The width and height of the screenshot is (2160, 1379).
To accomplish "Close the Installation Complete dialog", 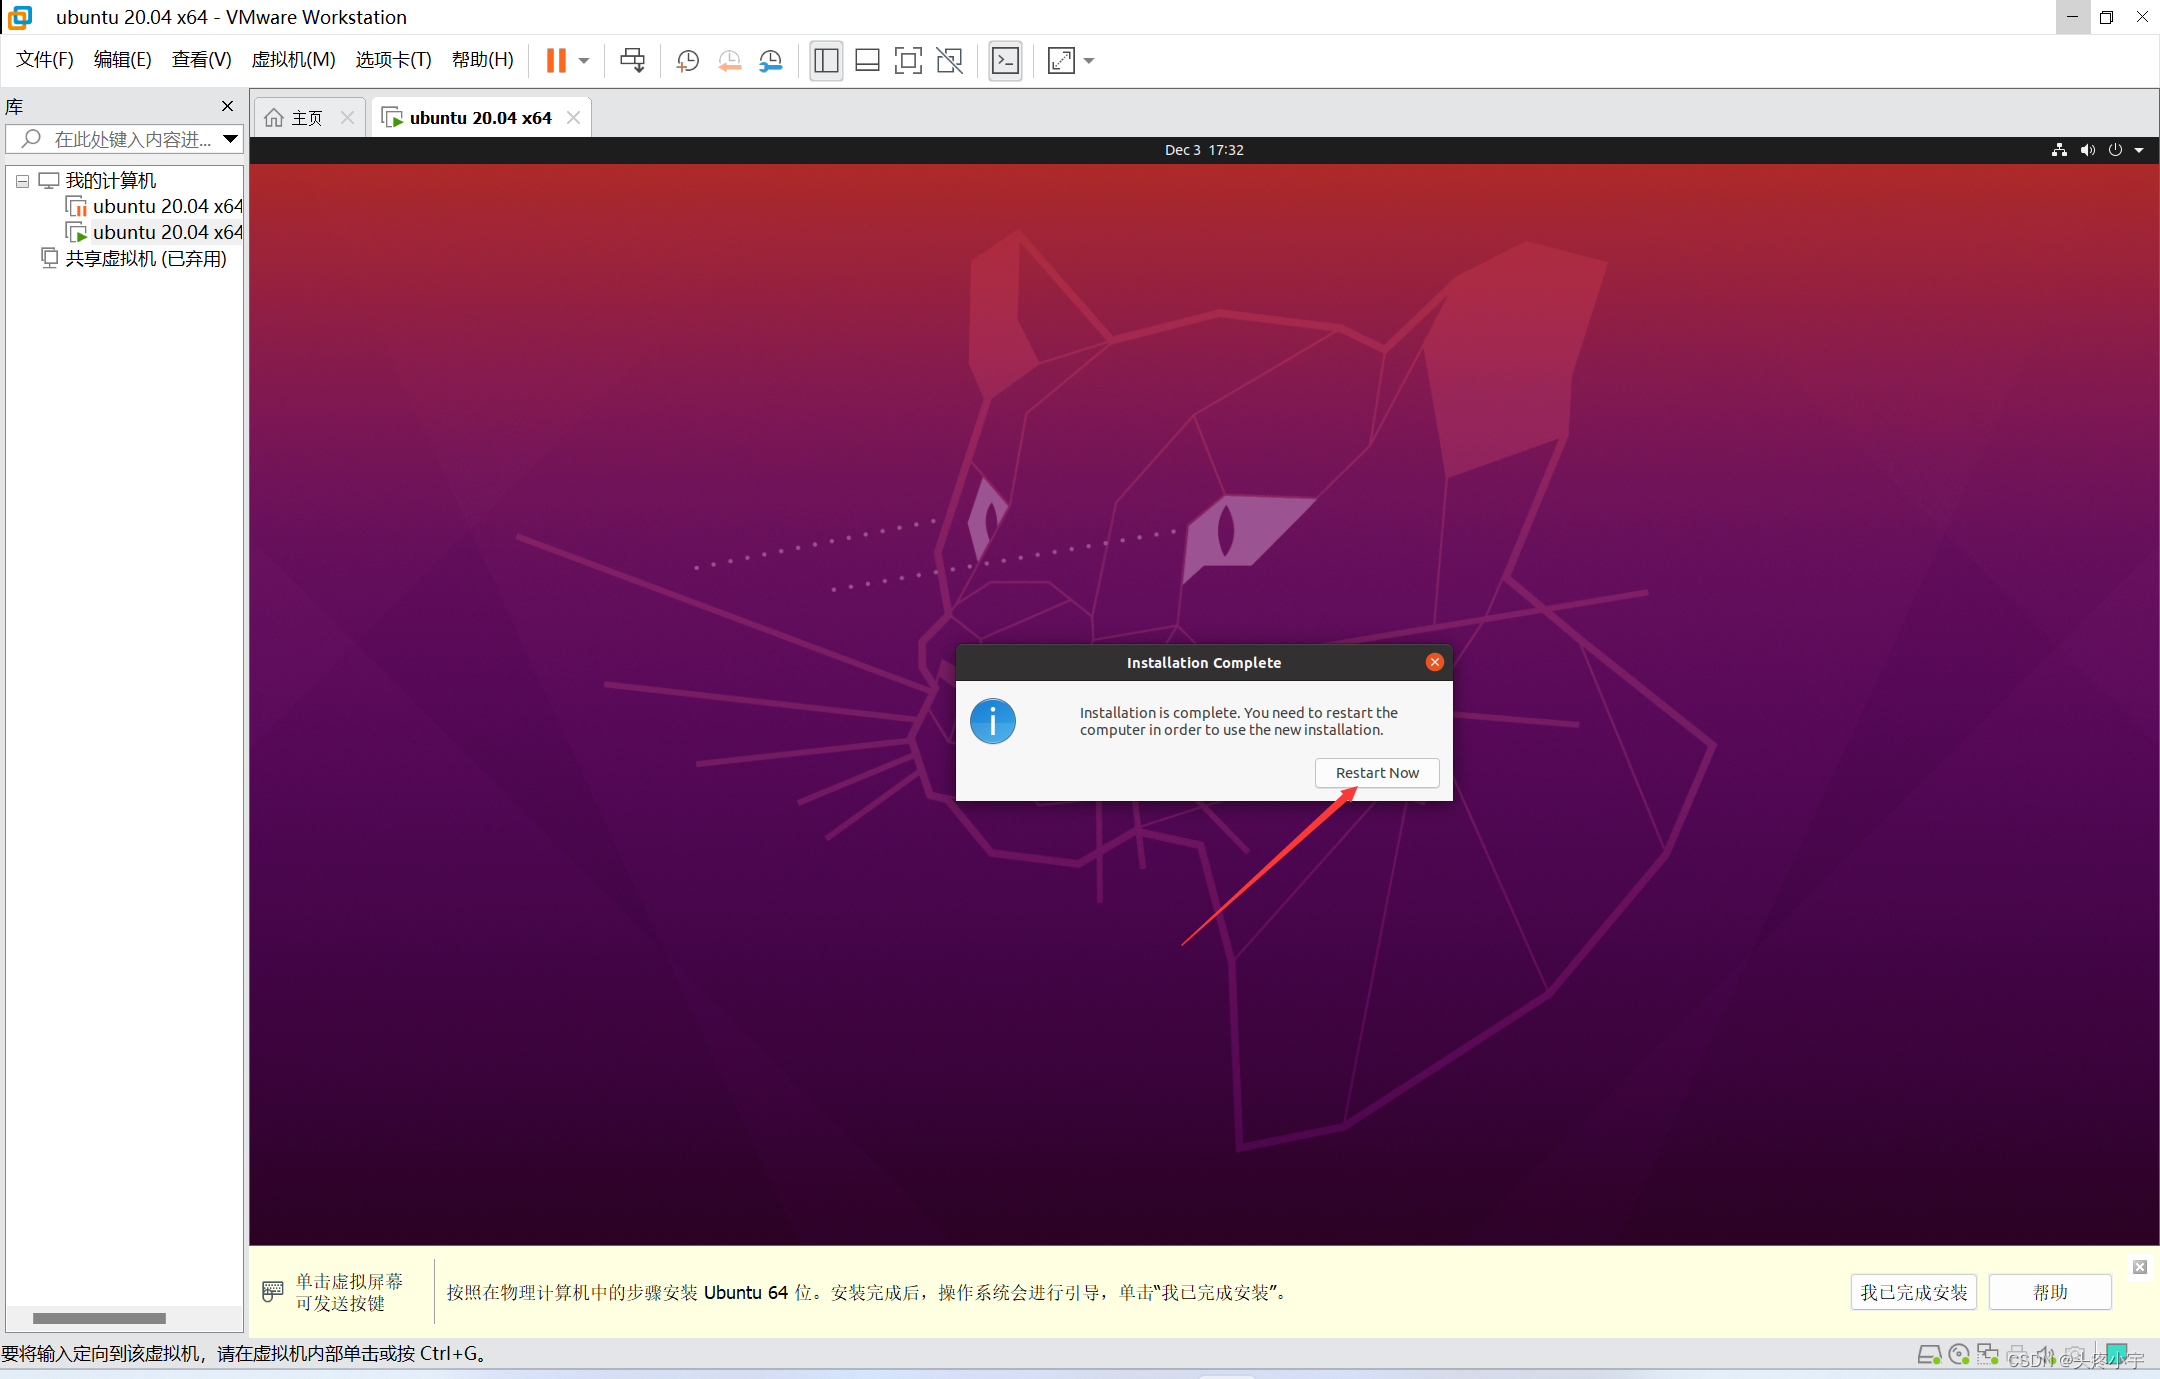I will coord(1434,661).
